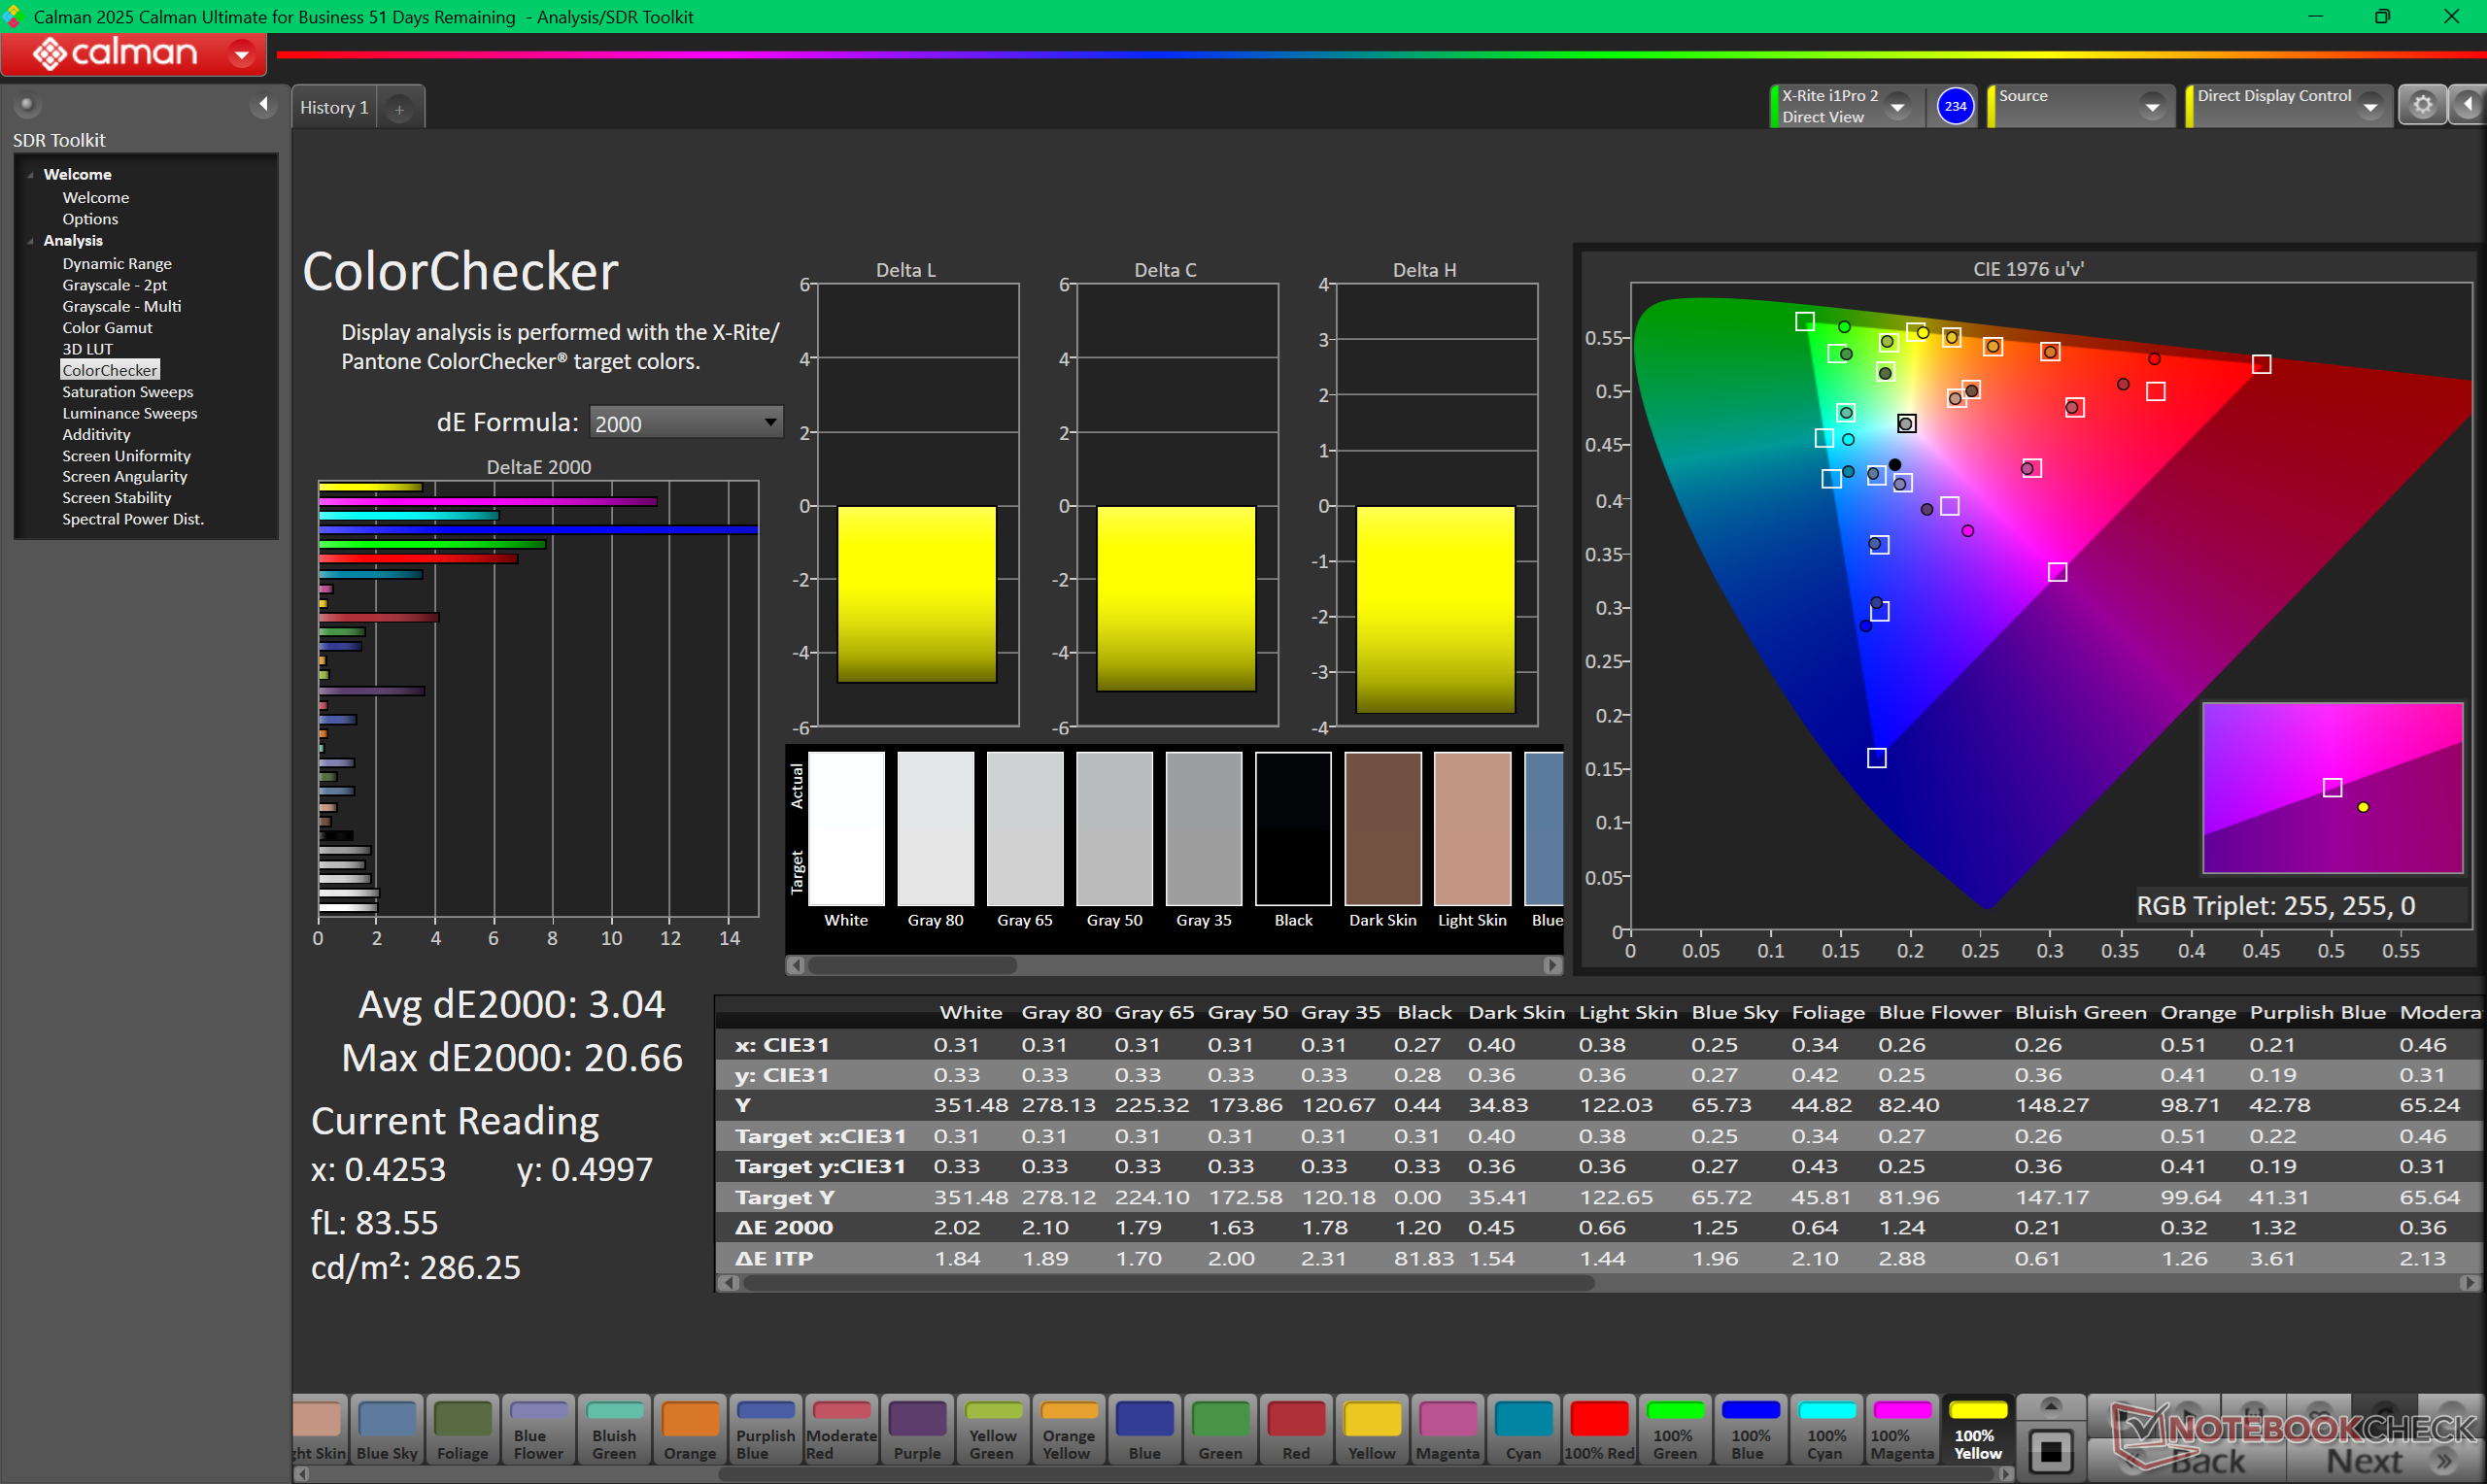Viewport: 2487px width, 1484px height.
Task: Expand the Direct Display Control dropdown
Action: click(x=2369, y=106)
